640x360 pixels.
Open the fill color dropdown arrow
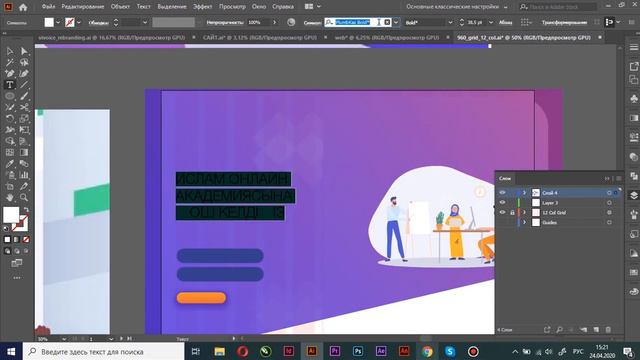[58, 22]
